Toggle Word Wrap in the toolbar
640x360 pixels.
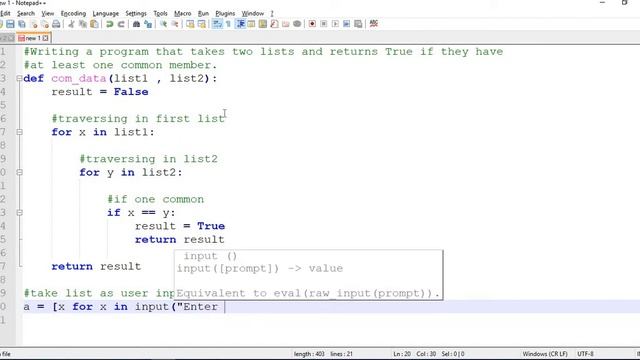click(x=217, y=24)
